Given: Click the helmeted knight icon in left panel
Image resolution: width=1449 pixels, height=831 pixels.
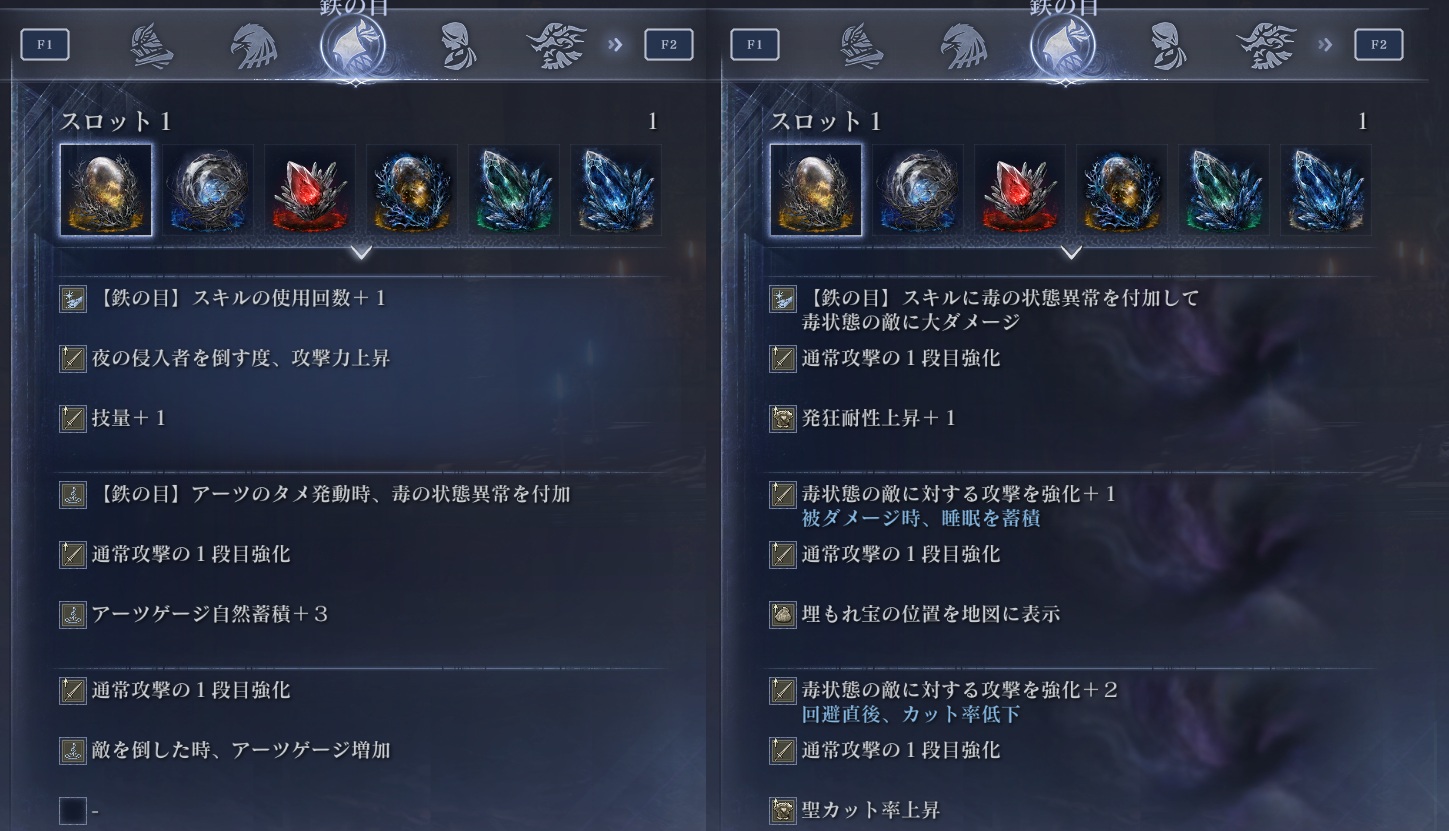Looking at the screenshot, I should 152,46.
